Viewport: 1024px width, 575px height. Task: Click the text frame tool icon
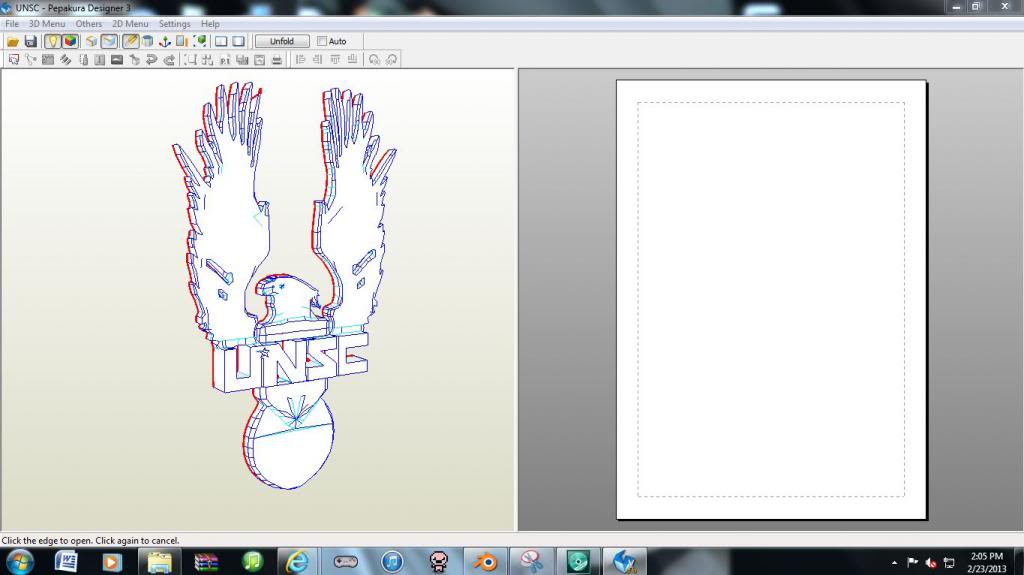click(x=99, y=59)
